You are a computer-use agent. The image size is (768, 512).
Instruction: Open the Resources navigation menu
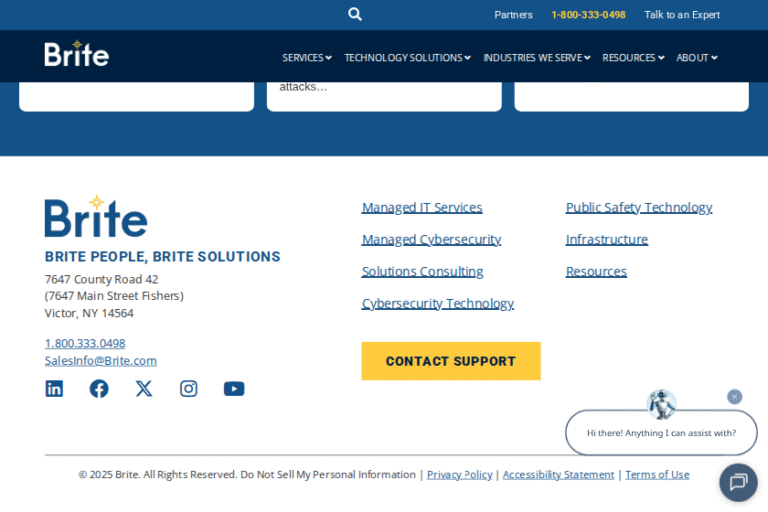[632, 58]
